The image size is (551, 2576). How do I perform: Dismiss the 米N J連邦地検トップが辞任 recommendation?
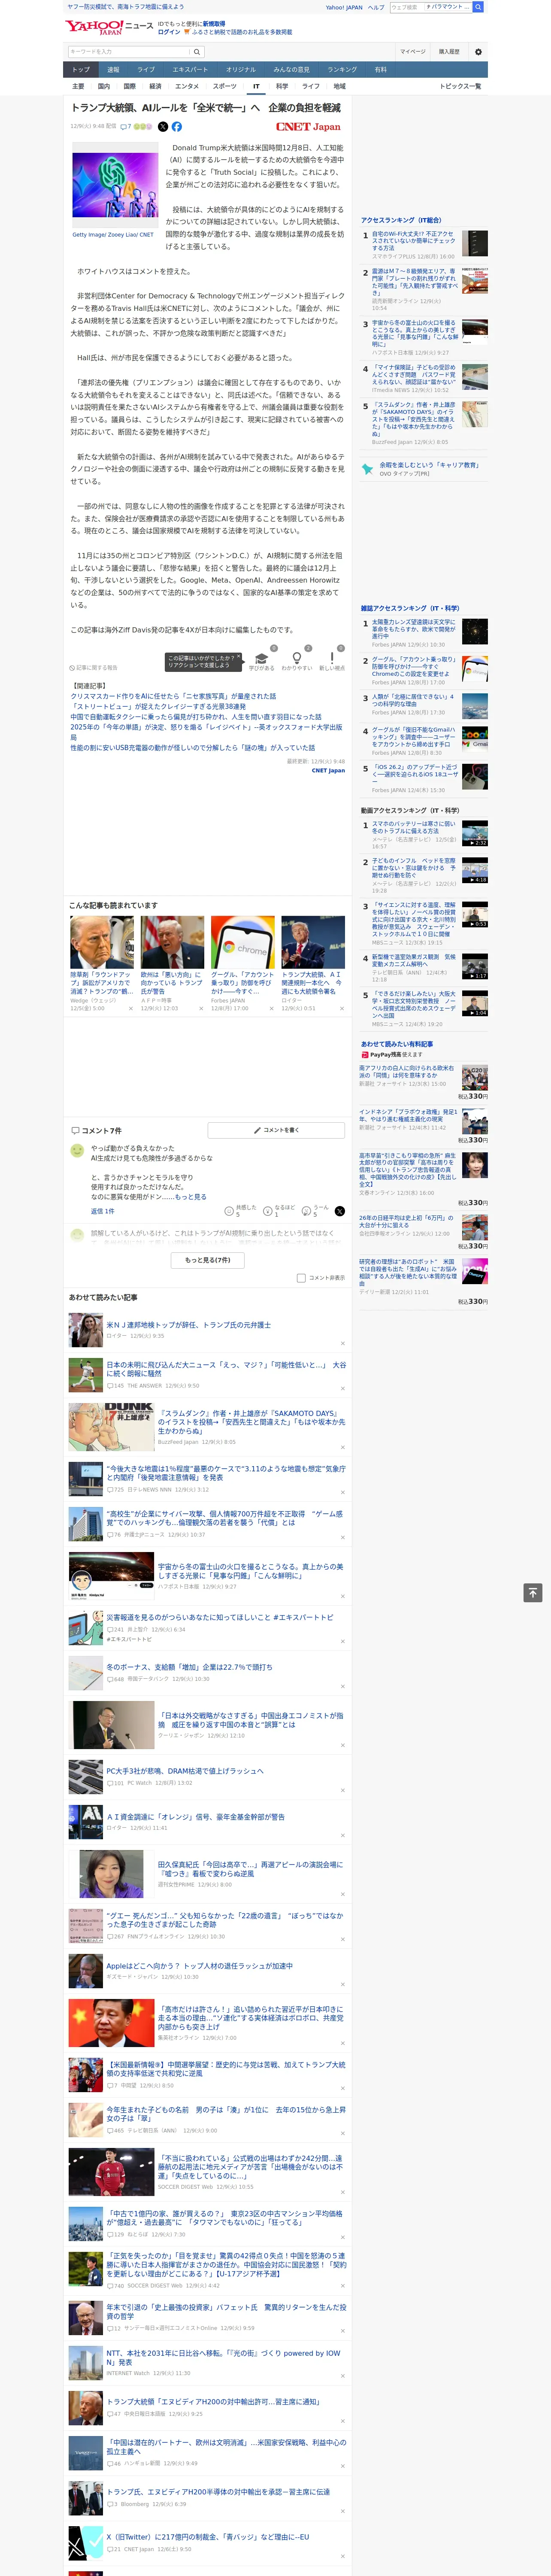coord(342,1343)
